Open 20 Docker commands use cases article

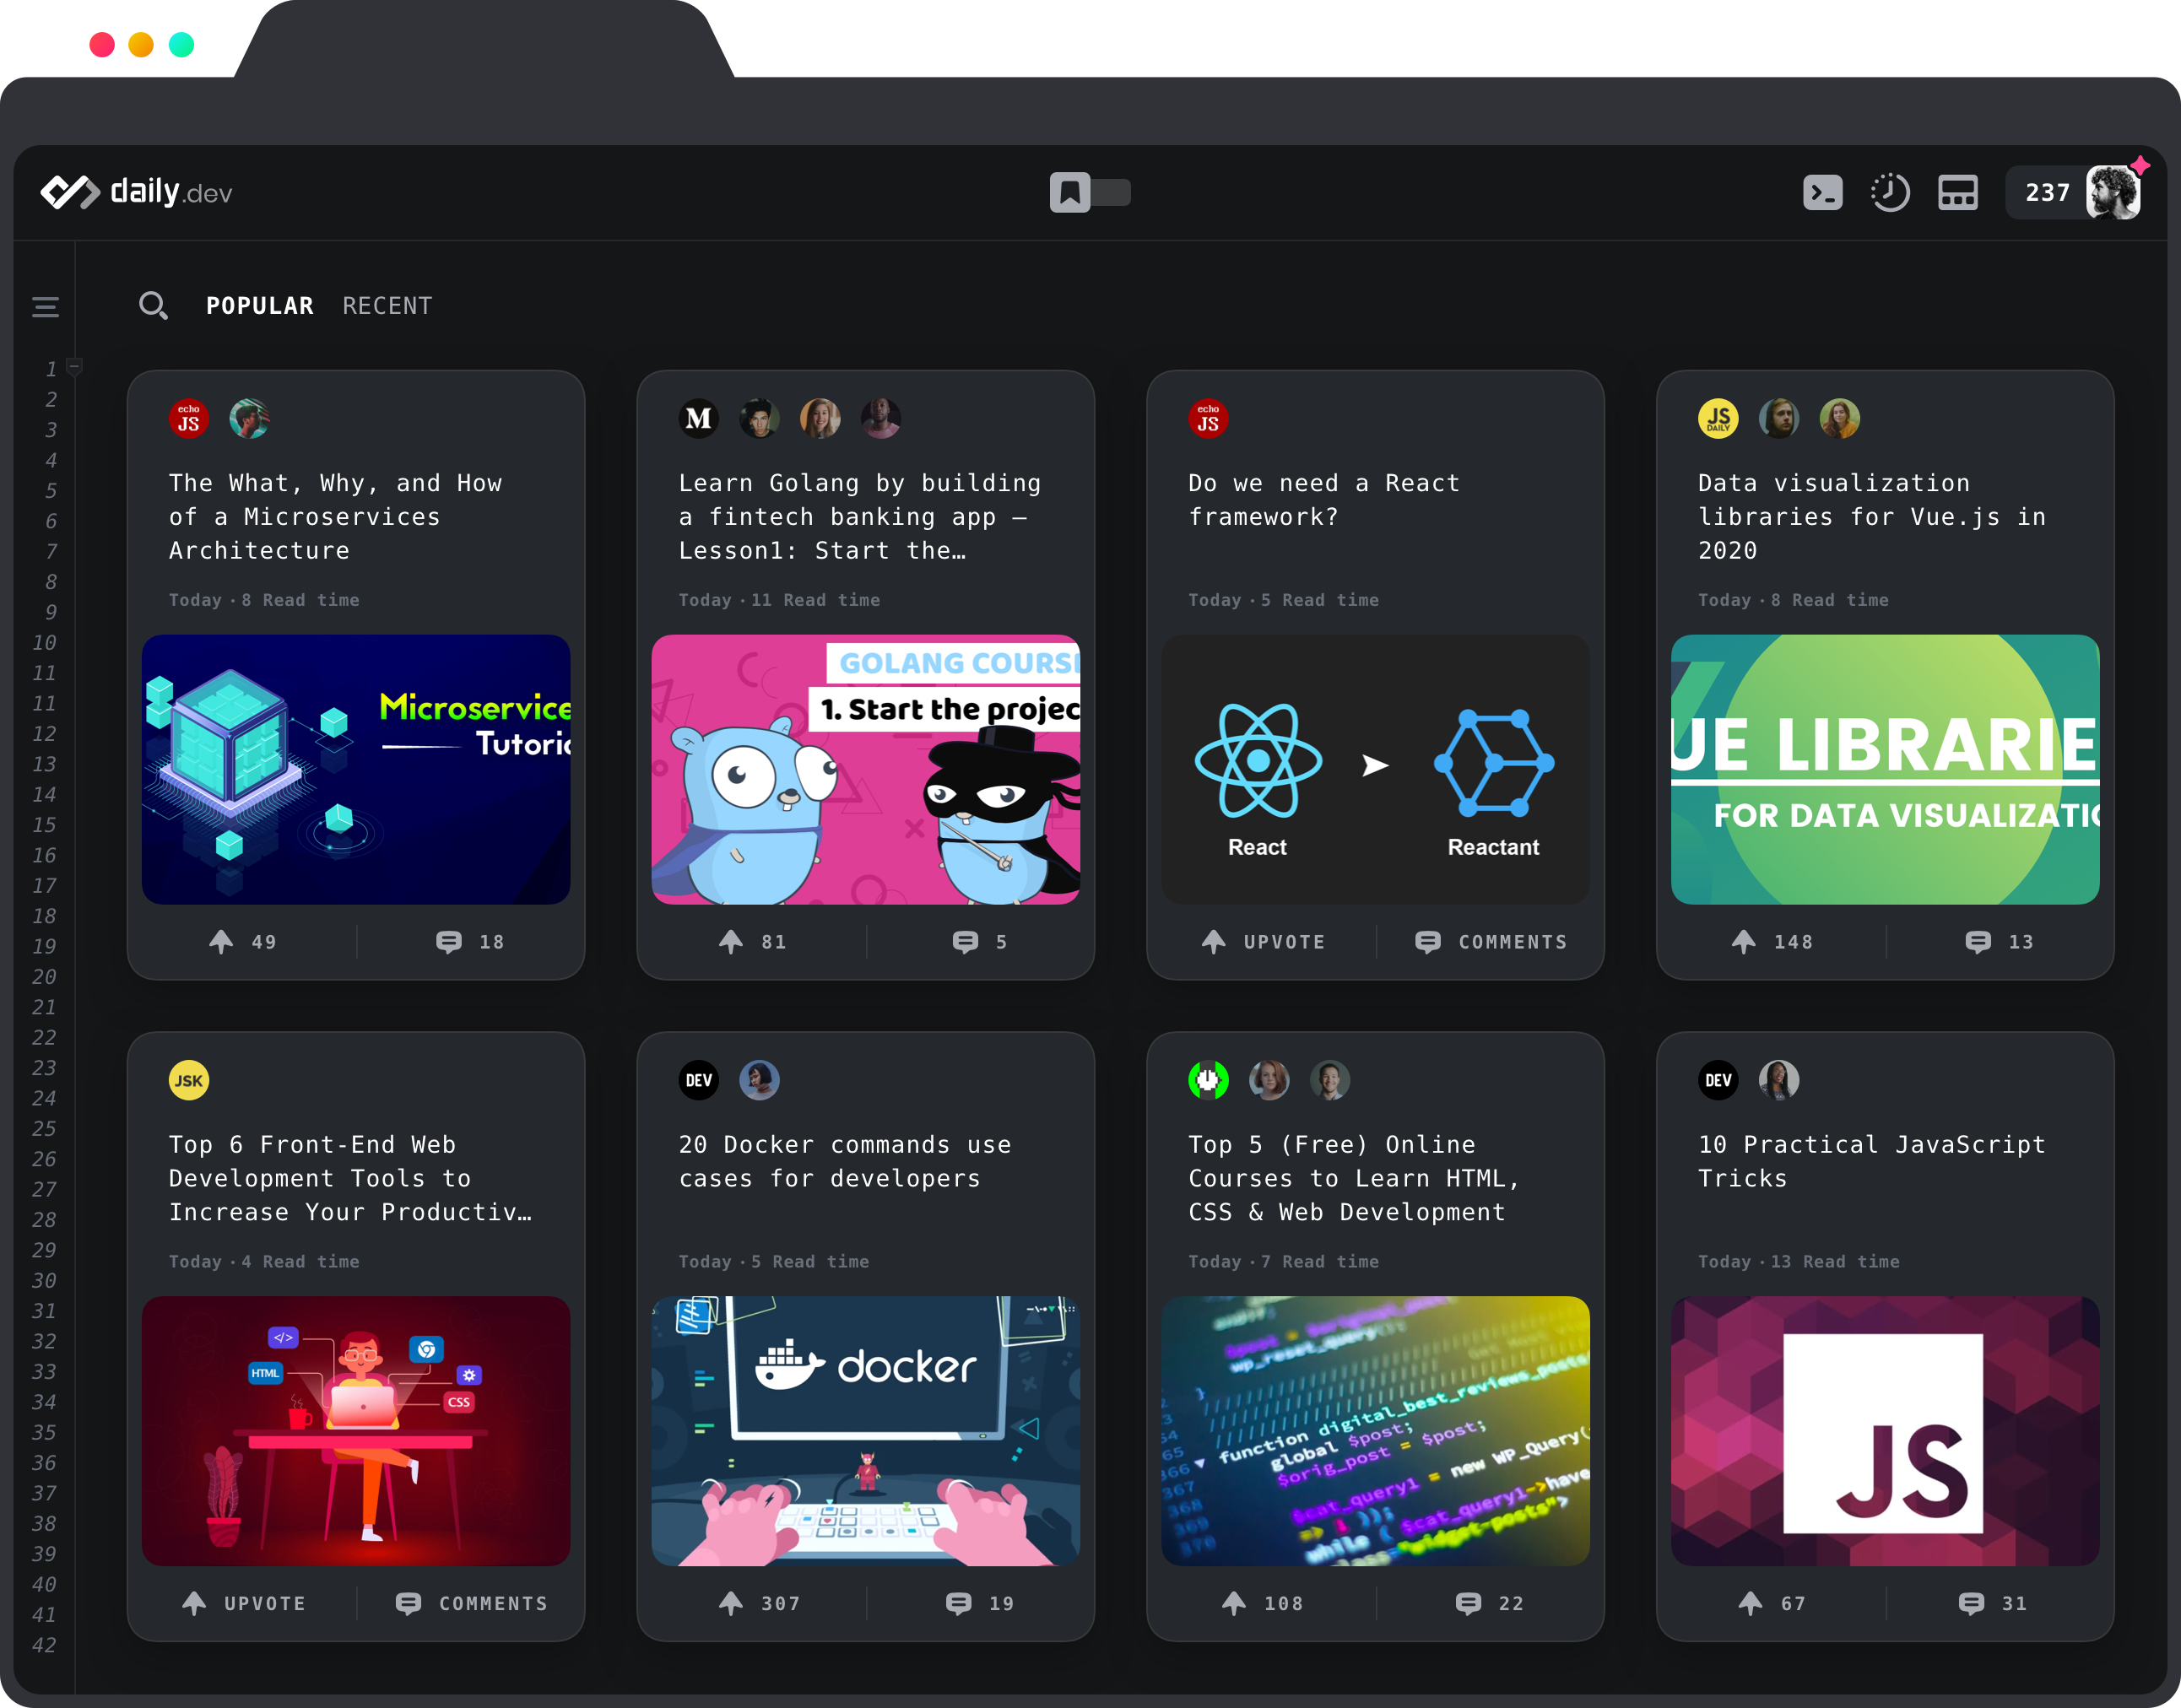coord(845,1162)
